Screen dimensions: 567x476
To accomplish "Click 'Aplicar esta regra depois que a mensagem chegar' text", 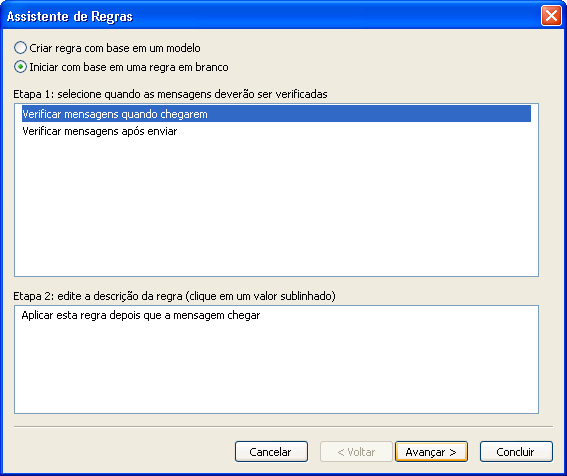I will click(x=141, y=315).
